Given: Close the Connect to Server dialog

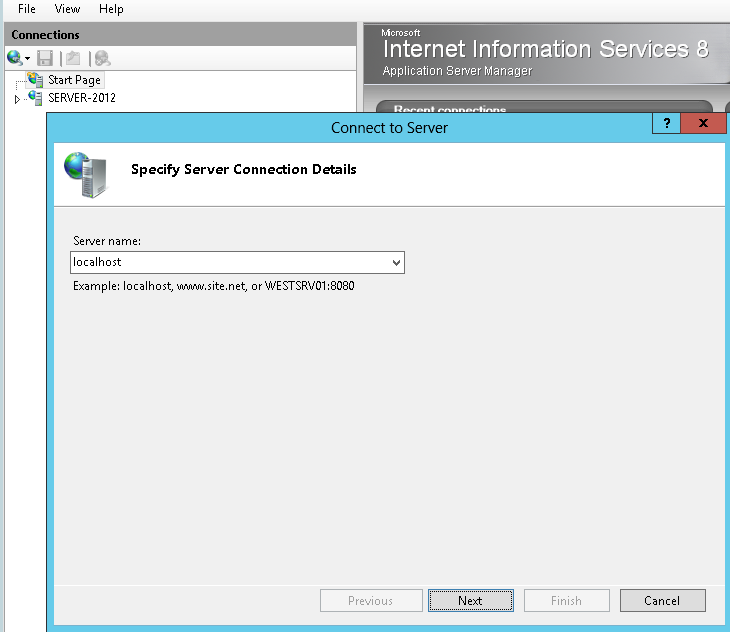Looking at the screenshot, I should pos(703,123).
